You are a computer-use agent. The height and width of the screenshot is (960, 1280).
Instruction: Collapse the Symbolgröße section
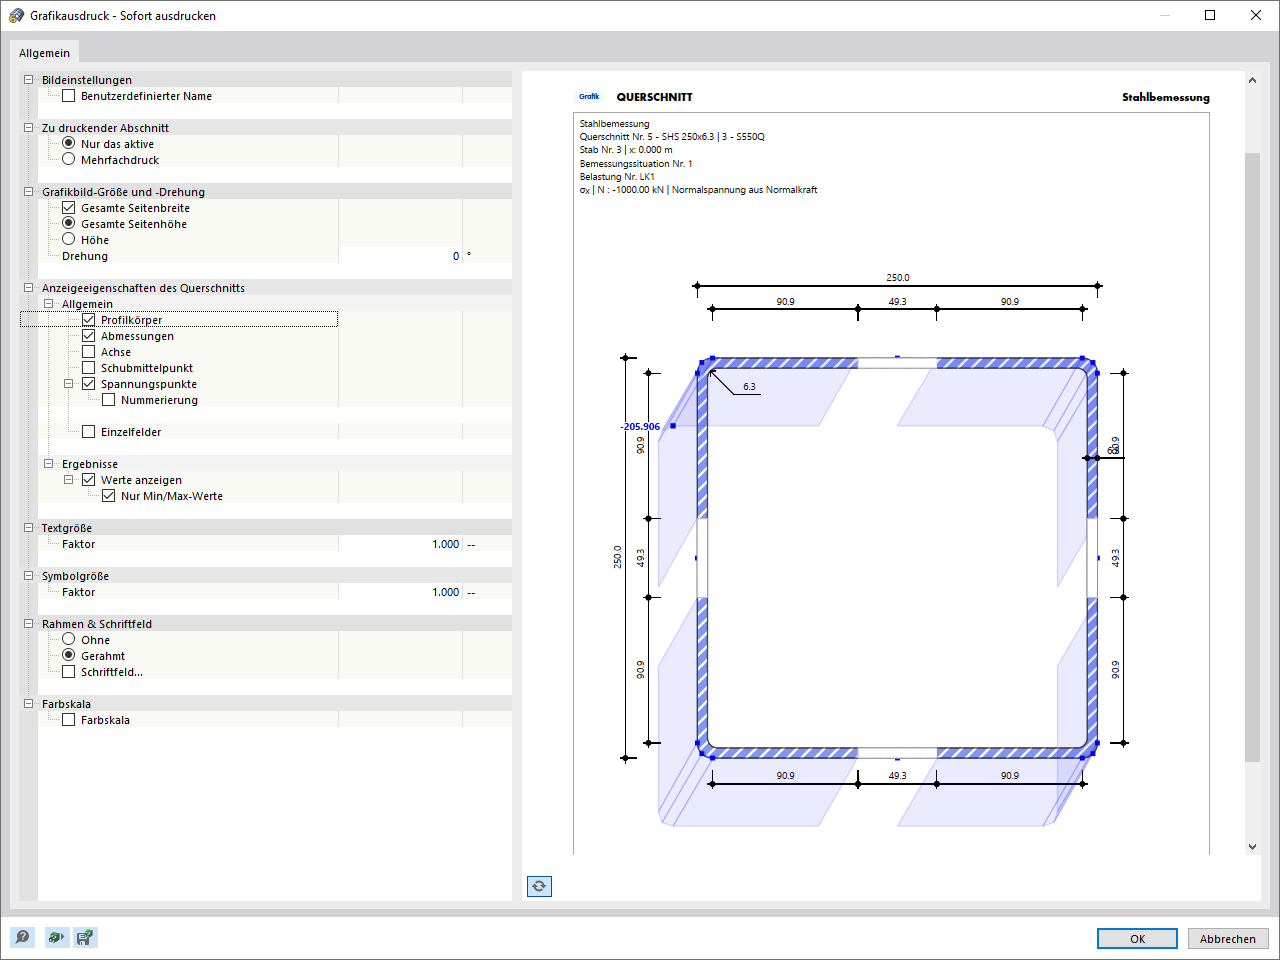pyautogui.click(x=29, y=576)
